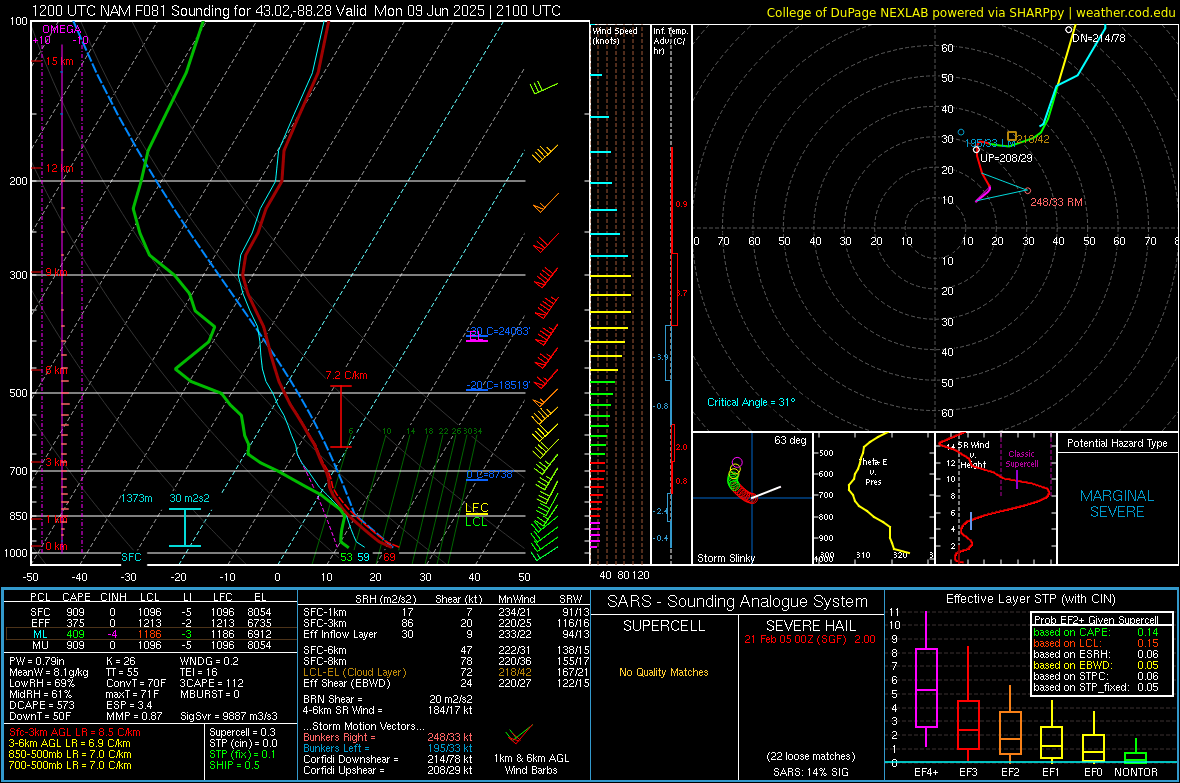Click the 21 Feb 05 00Z (SGF) match
Viewport: 1180px width, 783px height.
point(810,639)
